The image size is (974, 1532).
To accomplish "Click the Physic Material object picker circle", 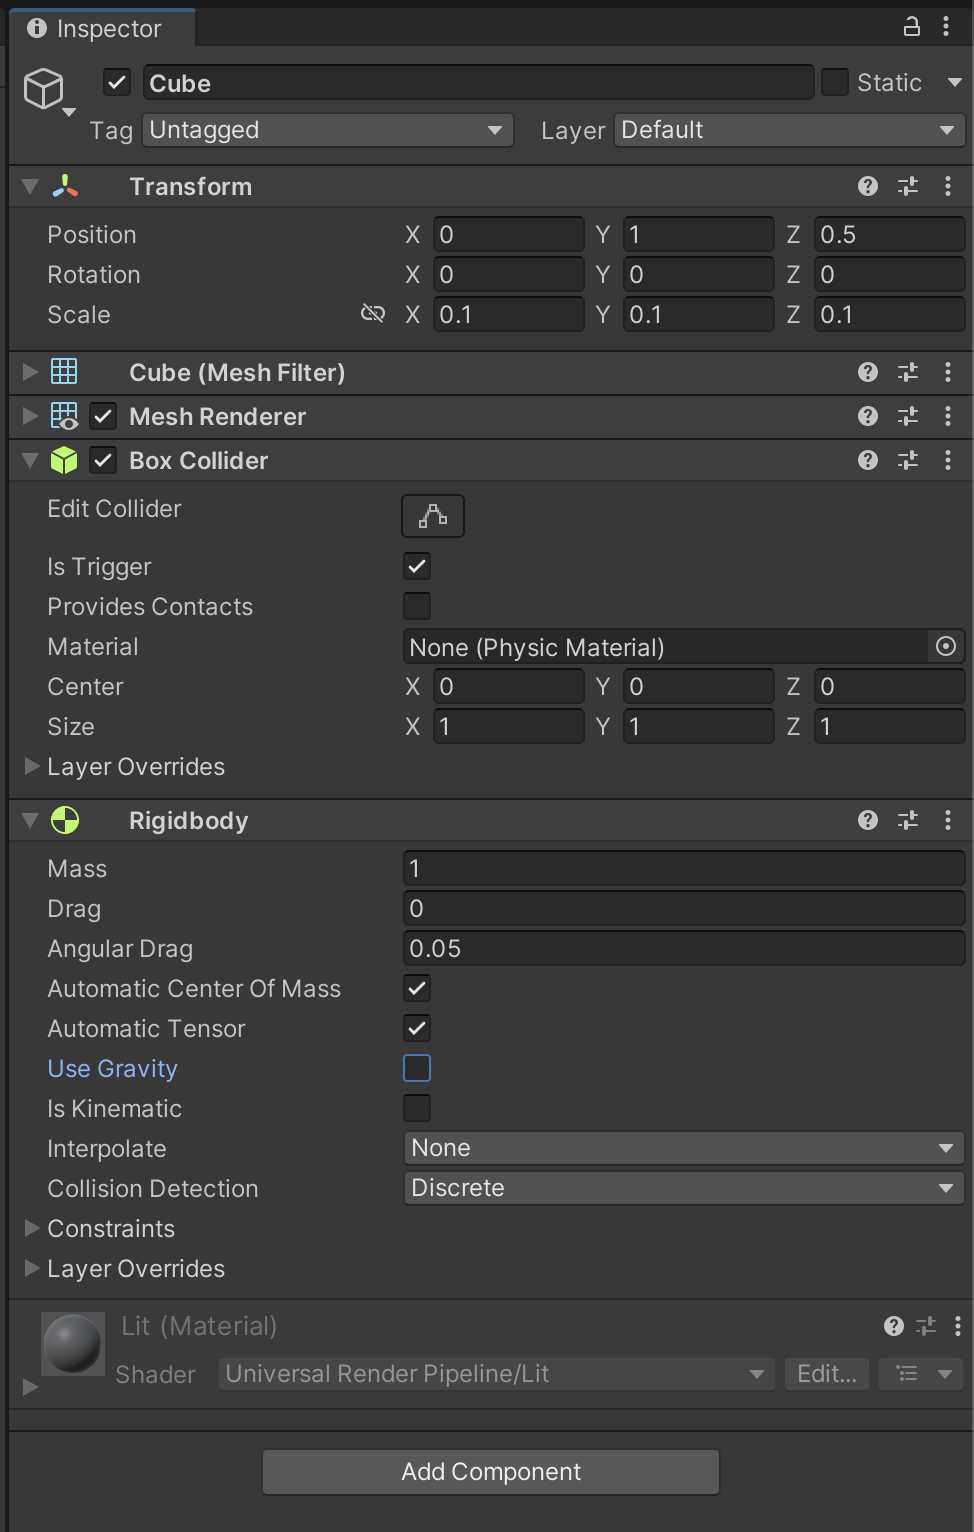I will pyautogui.click(x=946, y=647).
